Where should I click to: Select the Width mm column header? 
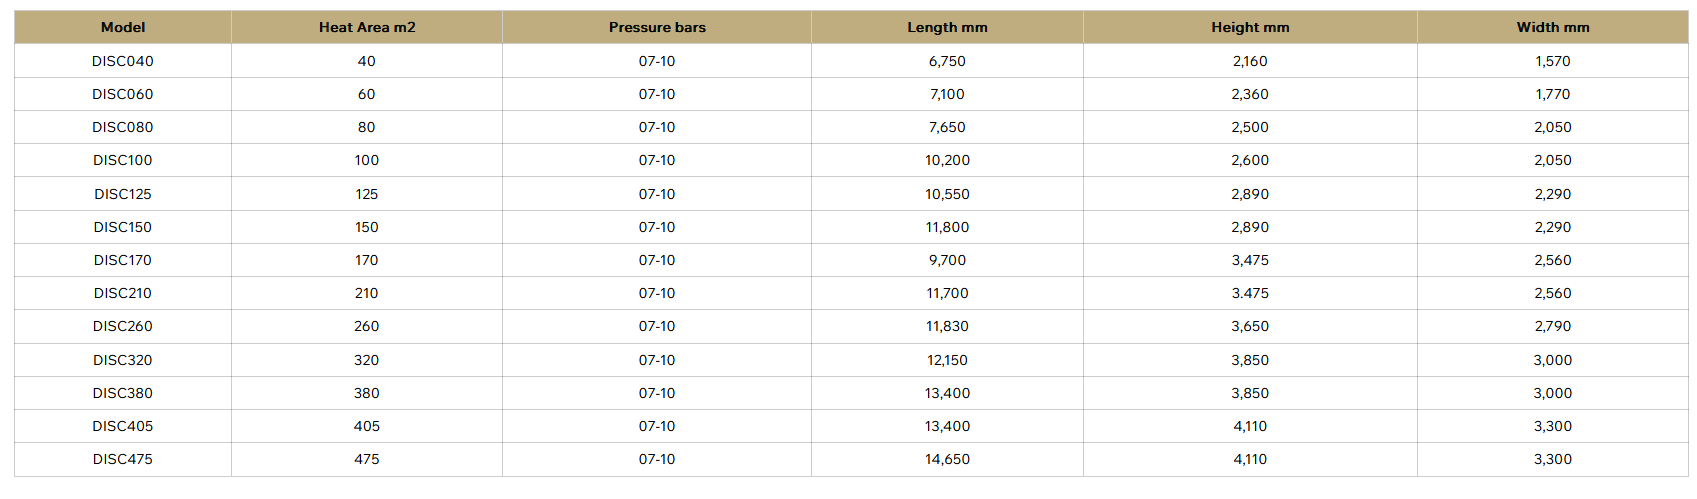click(x=1552, y=27)
